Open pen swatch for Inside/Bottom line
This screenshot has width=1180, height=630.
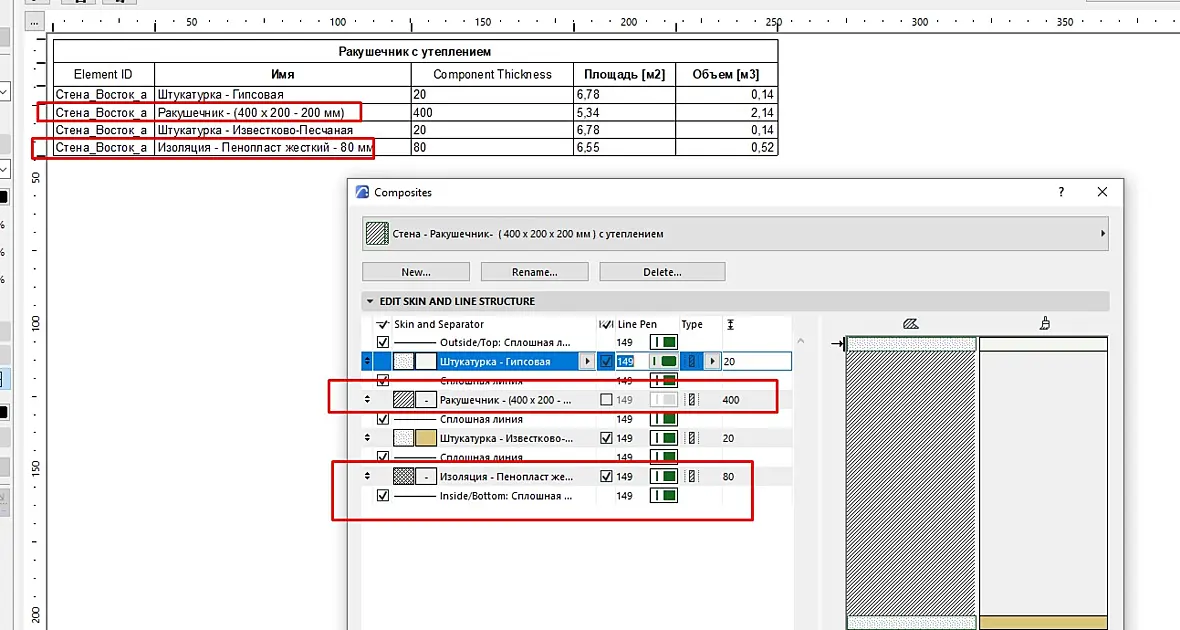pos(664,496)
